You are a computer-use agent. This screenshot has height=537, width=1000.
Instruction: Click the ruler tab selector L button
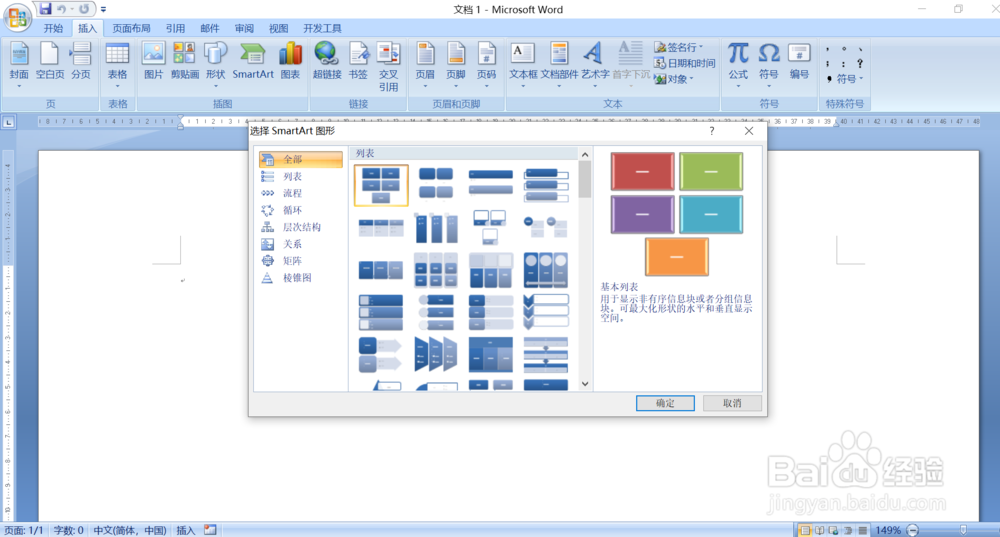coord(8,122)
